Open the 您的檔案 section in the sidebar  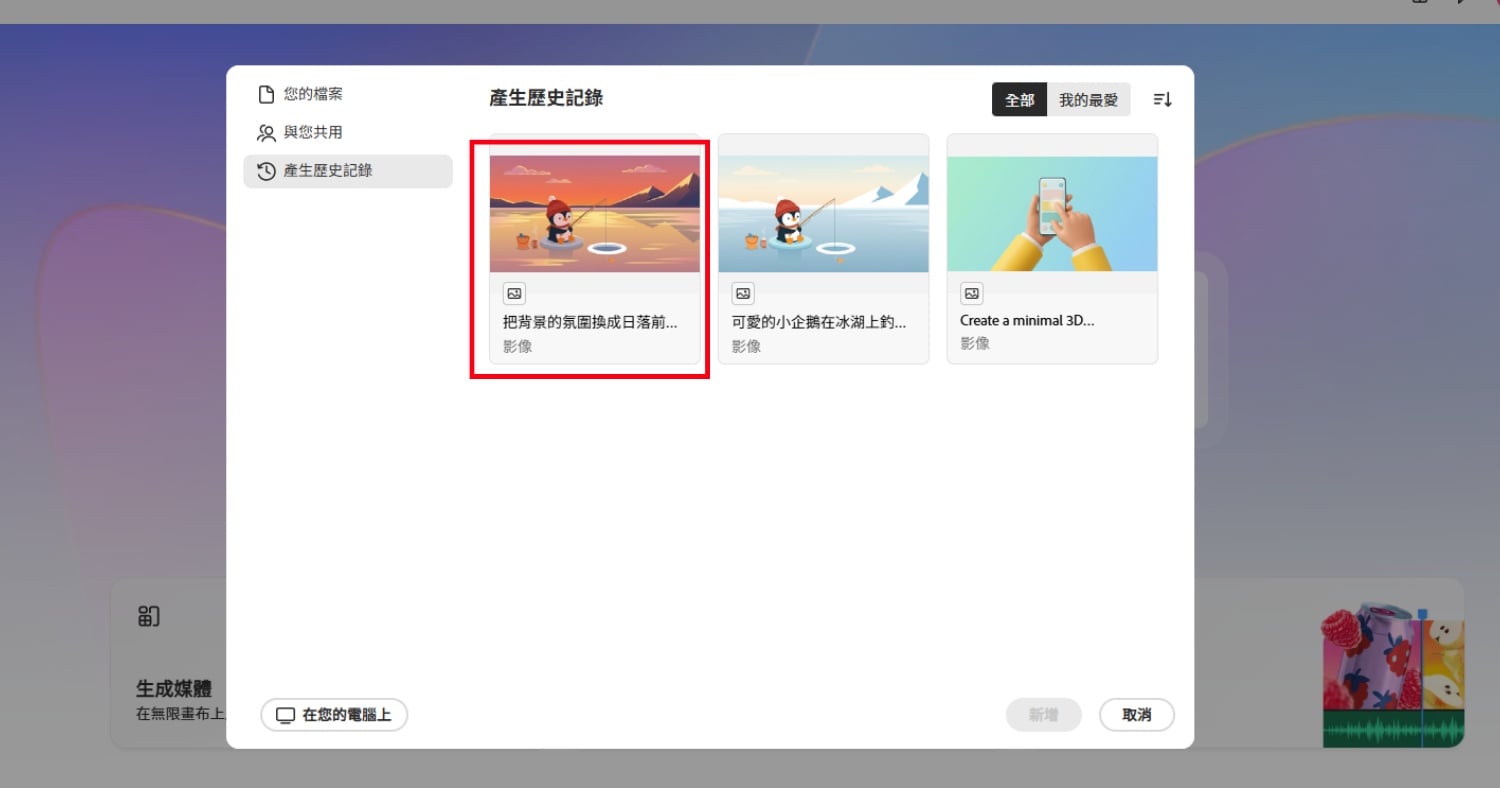coord(312,94)
